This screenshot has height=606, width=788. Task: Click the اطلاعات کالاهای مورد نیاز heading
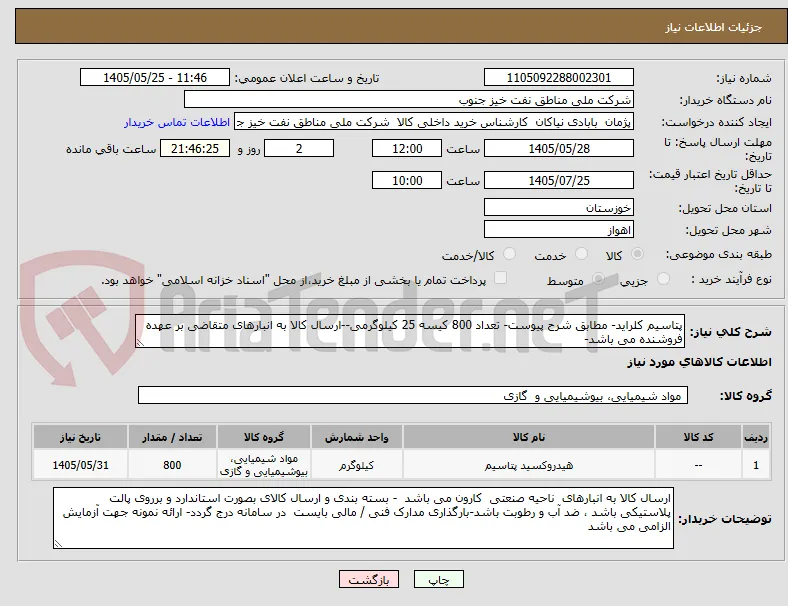point(699,362)
